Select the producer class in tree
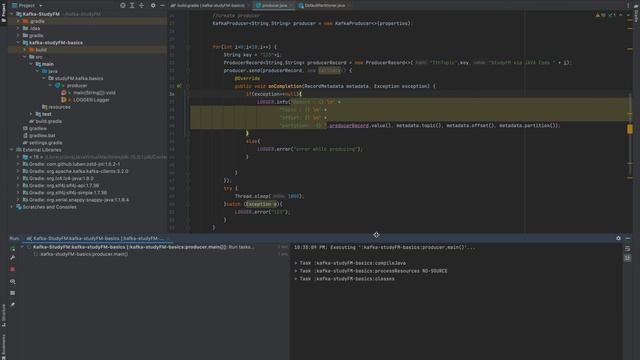640x360 pixels. click(x=71, y=85)
